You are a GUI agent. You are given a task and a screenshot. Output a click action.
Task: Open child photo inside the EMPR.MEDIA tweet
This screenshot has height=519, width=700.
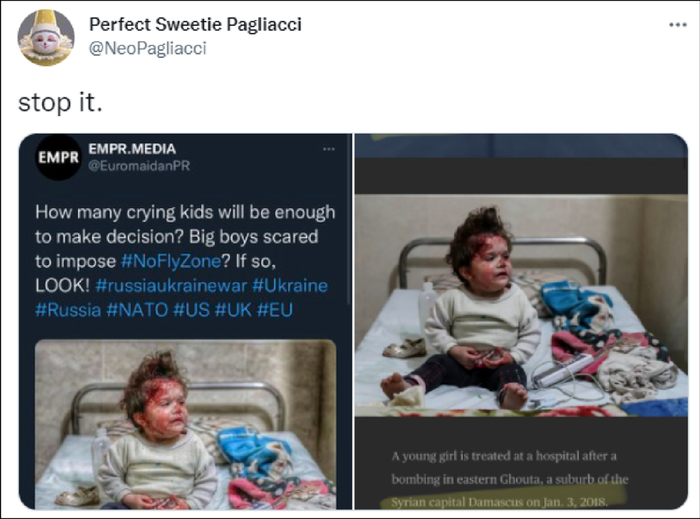pos(185,425)
